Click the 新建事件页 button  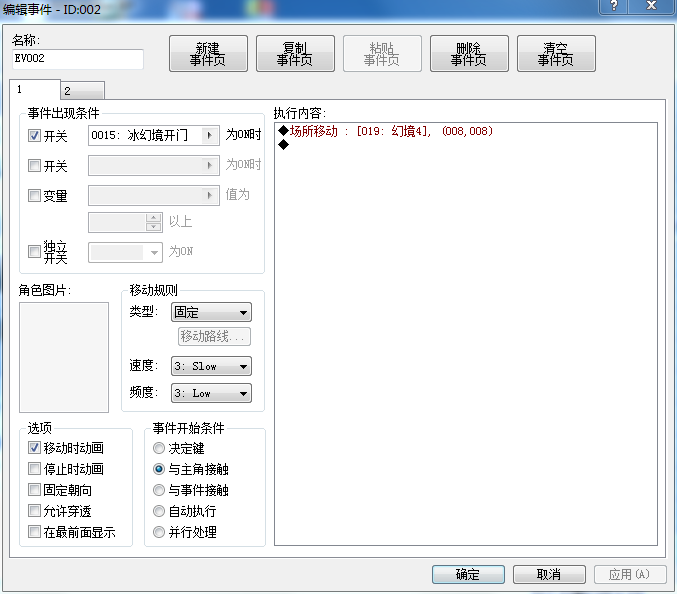pyautogui.click(x=208, y=54)
